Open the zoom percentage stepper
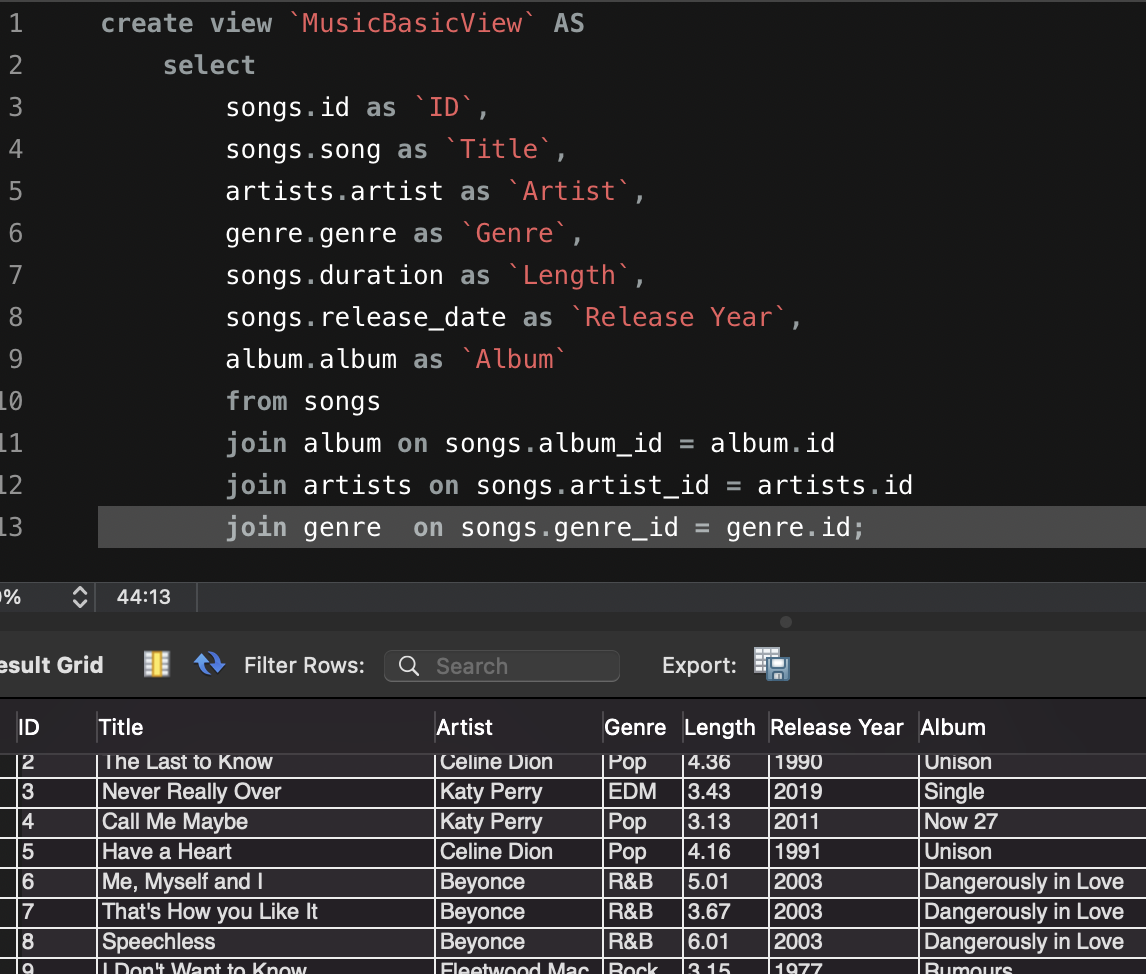 [80, 597]
